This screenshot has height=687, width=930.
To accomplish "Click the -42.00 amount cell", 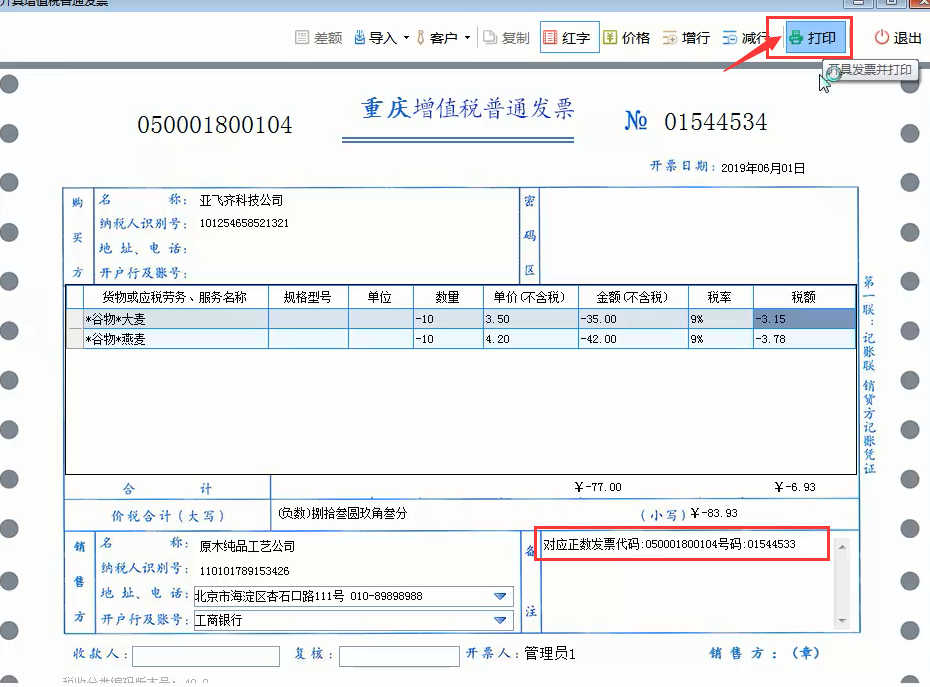I will (x=633, y=339).
